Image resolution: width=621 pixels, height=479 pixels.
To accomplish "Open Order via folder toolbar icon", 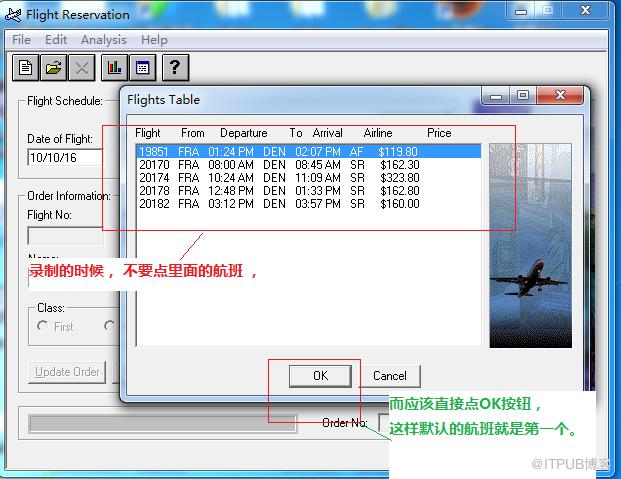I will 53,68.
